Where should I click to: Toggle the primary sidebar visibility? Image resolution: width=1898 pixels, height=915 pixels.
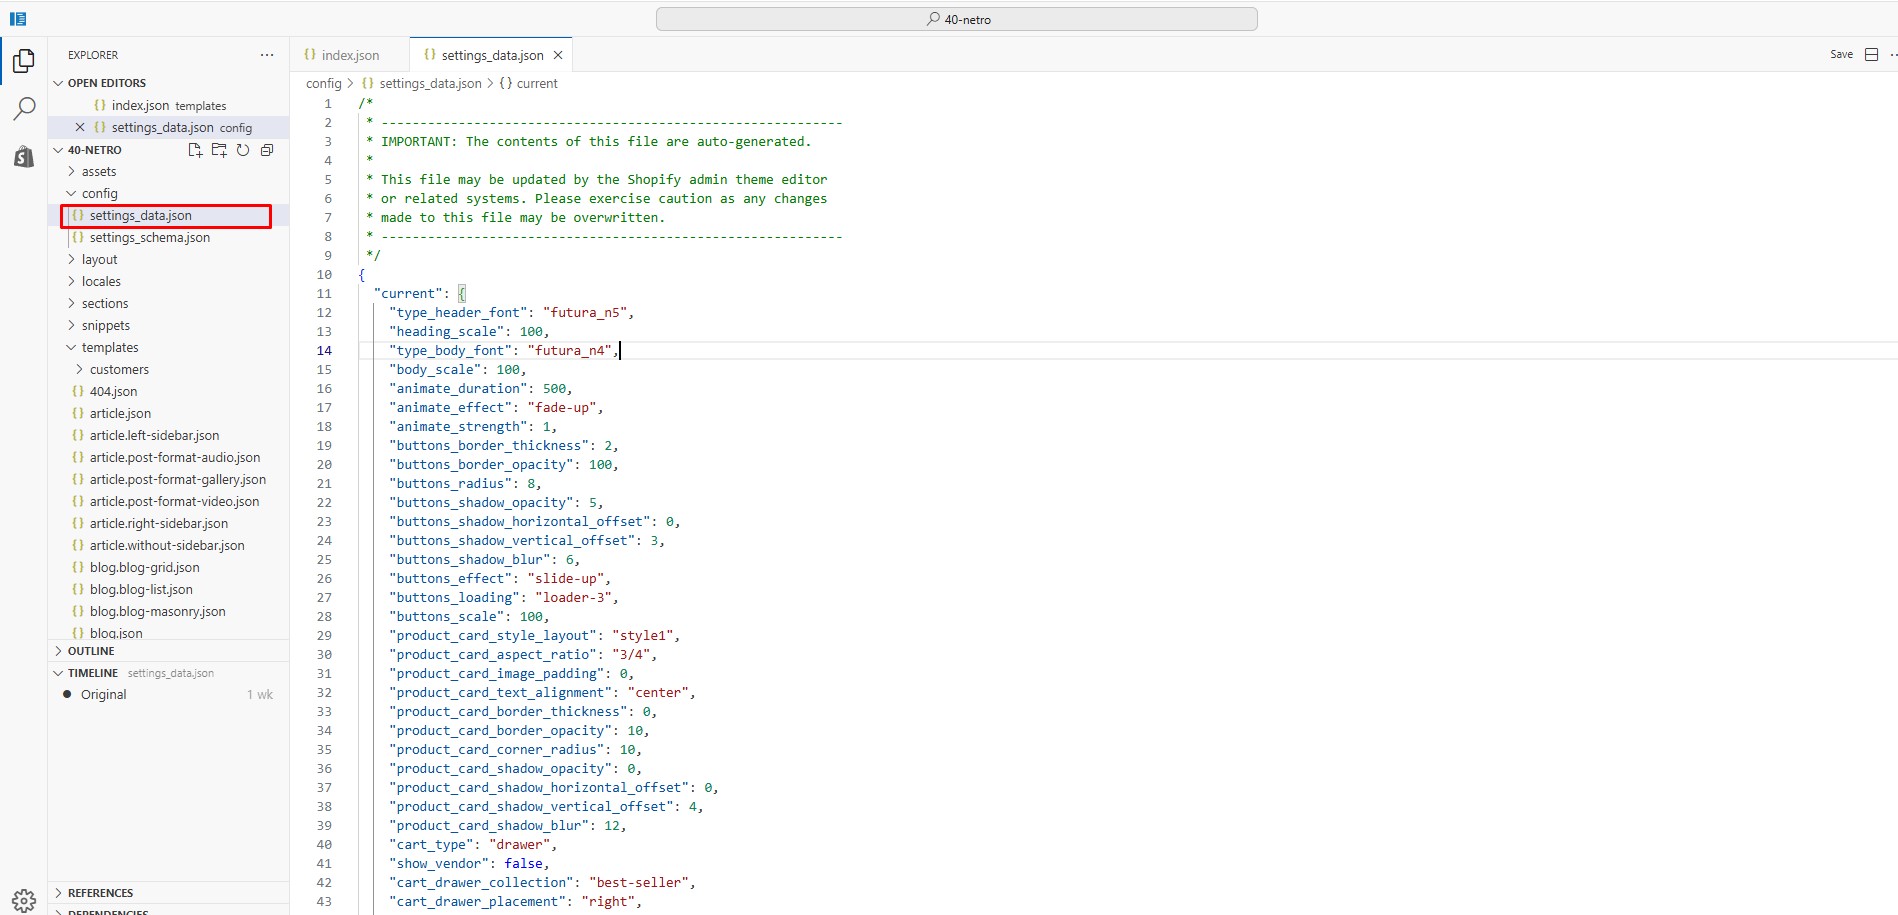(18, 19)
